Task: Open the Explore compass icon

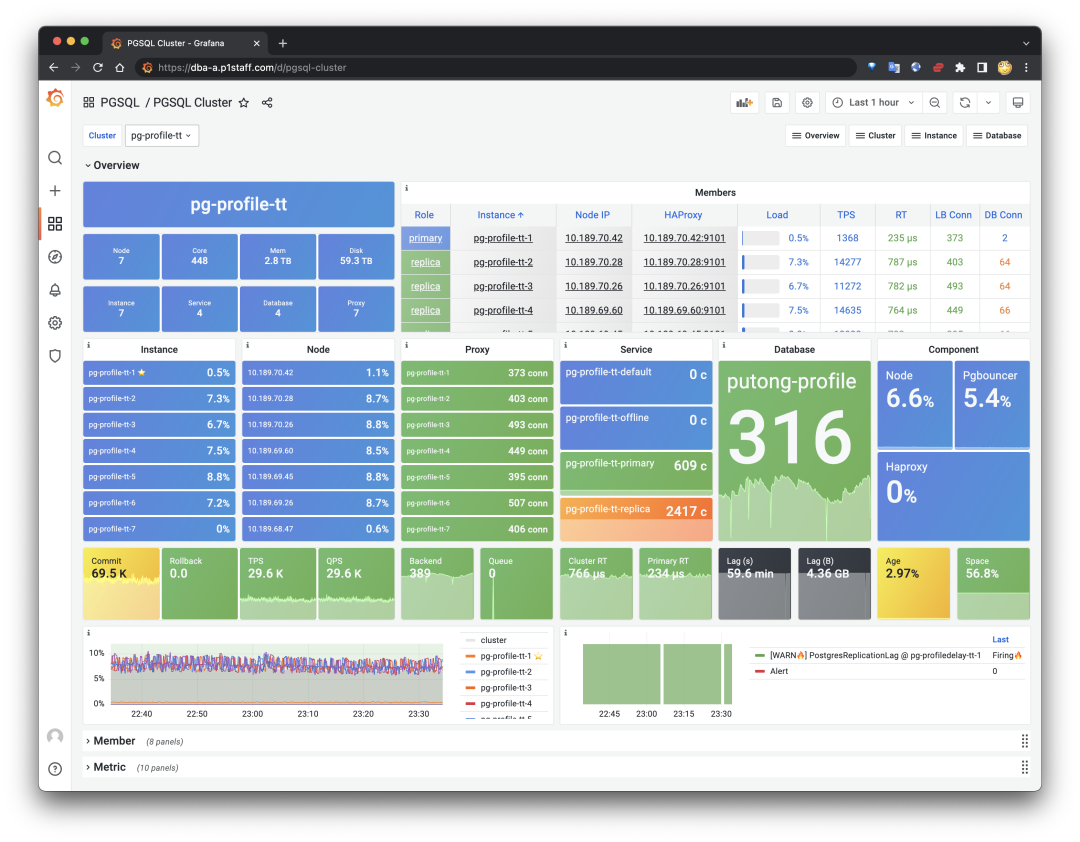Action: [x=55, y=257]
